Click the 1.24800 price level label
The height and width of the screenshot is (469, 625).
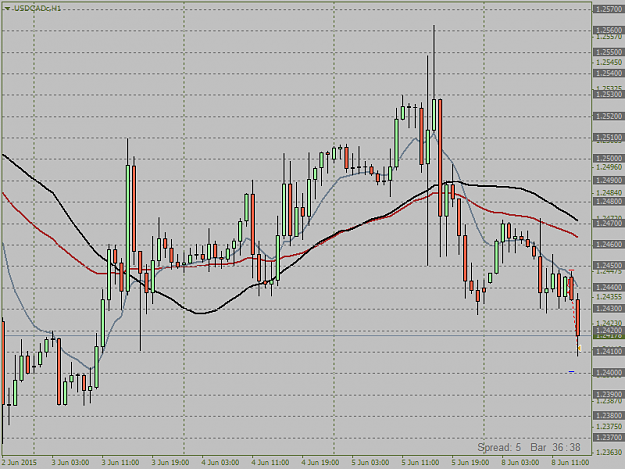(609, 202)
